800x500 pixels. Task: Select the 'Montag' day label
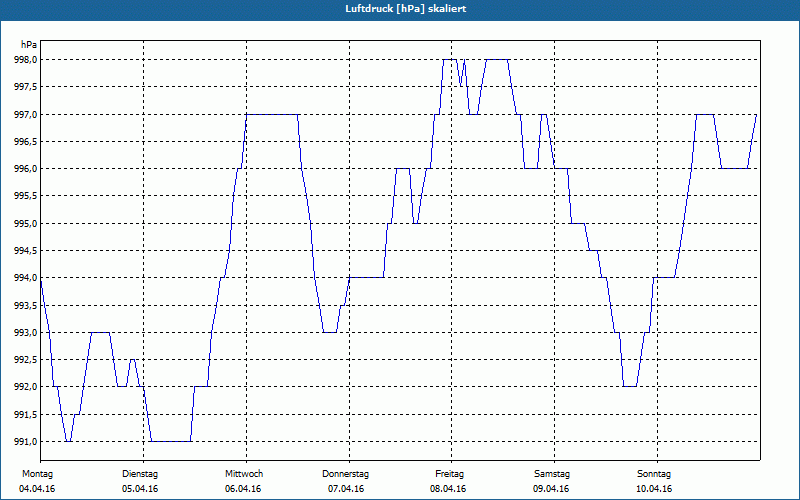pyautogui.click(x=37, y=474)
